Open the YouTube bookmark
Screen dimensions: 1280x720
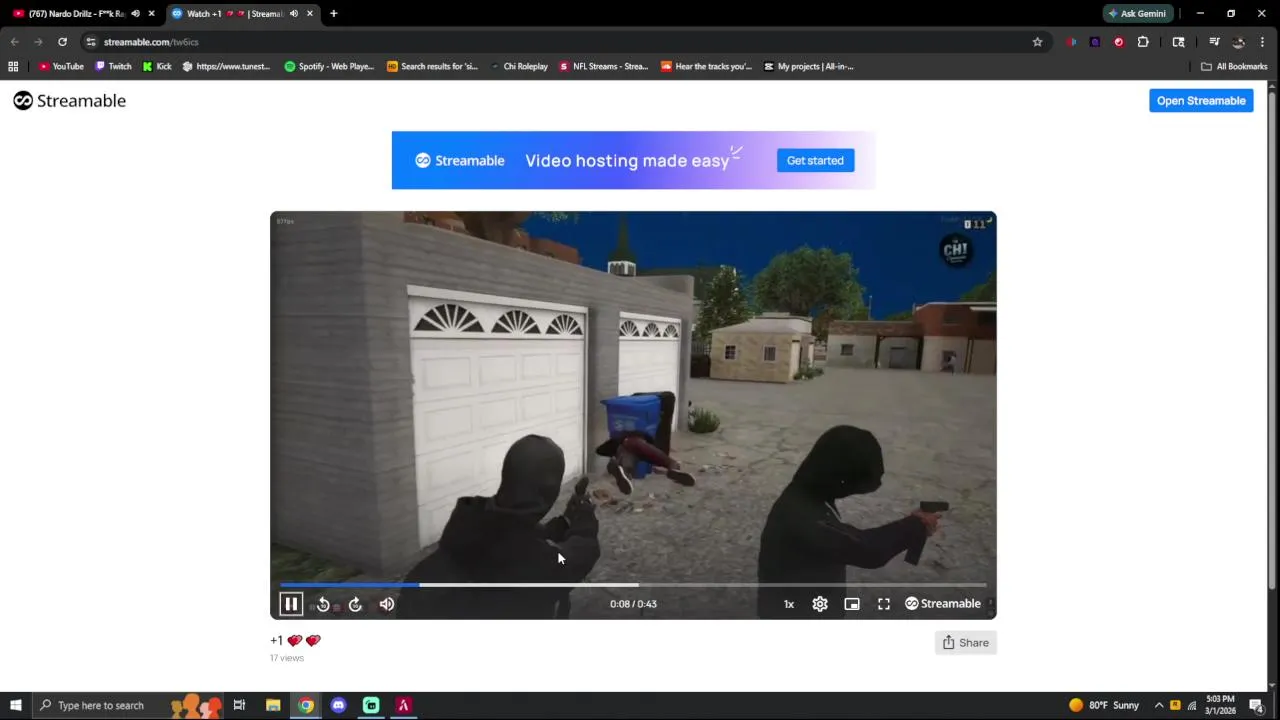point(60,66)
